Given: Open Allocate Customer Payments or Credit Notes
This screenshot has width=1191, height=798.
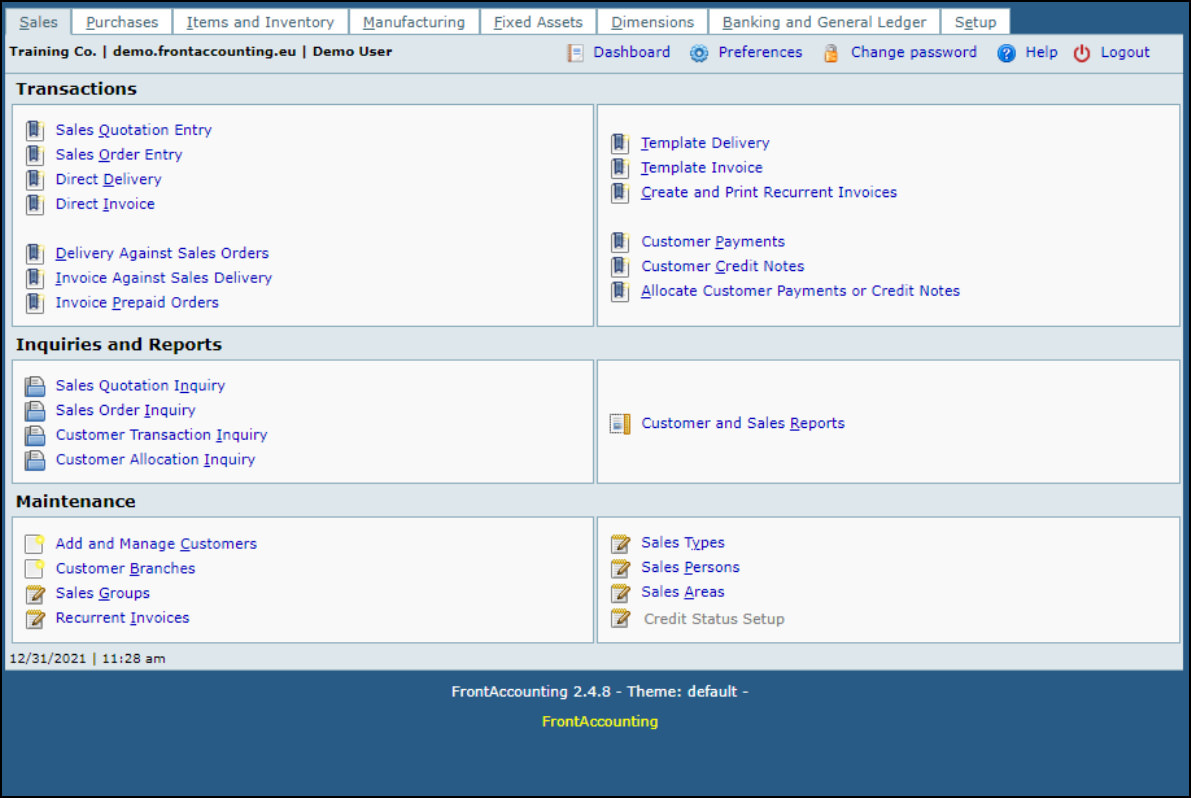Looking at the screenshot, I should click(x=800, y=291).
